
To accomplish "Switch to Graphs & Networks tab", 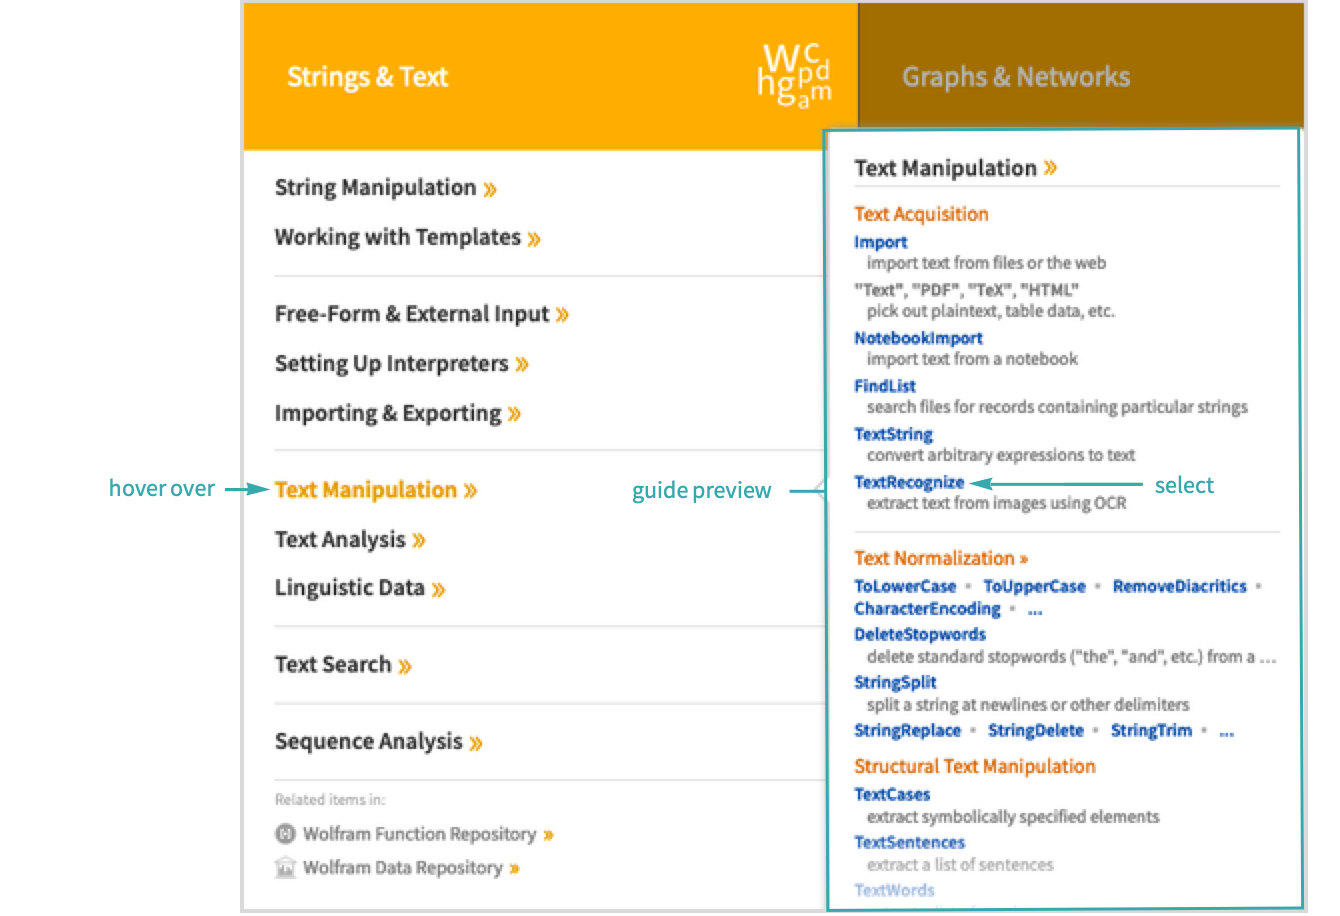I will click(x=1016, y=77).
